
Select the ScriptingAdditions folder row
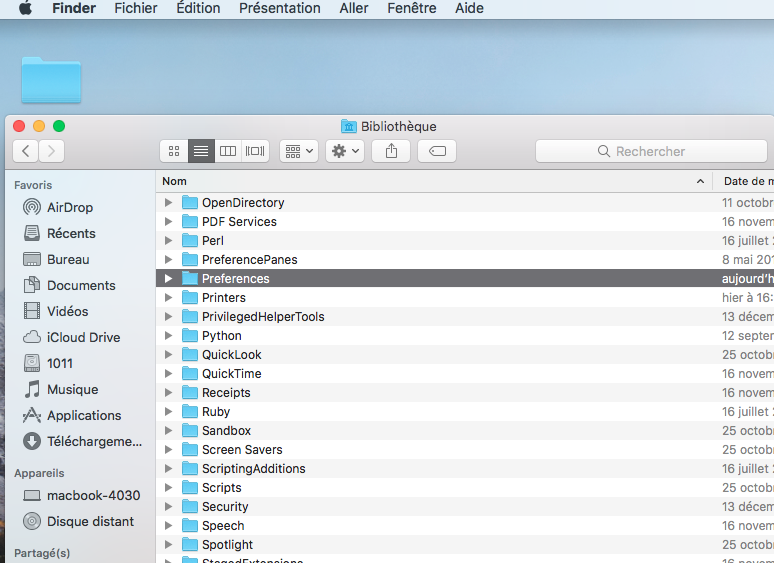pos(465,468)
